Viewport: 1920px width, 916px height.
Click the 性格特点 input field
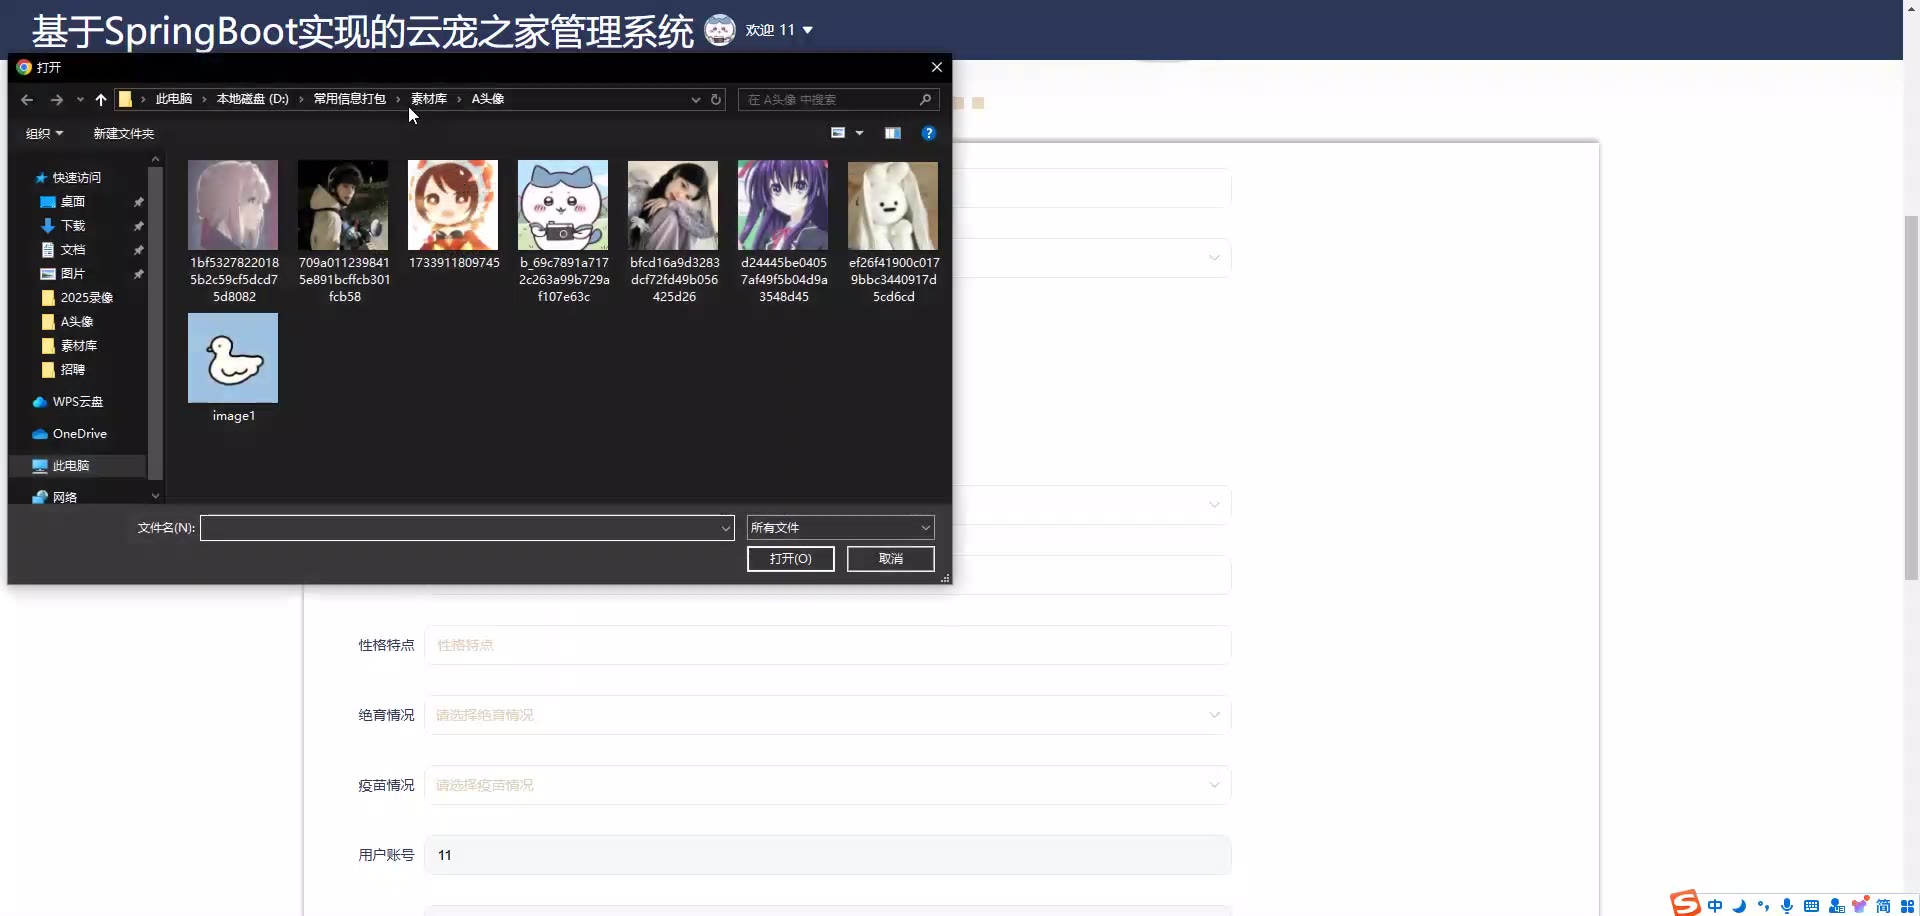point(828,645)
